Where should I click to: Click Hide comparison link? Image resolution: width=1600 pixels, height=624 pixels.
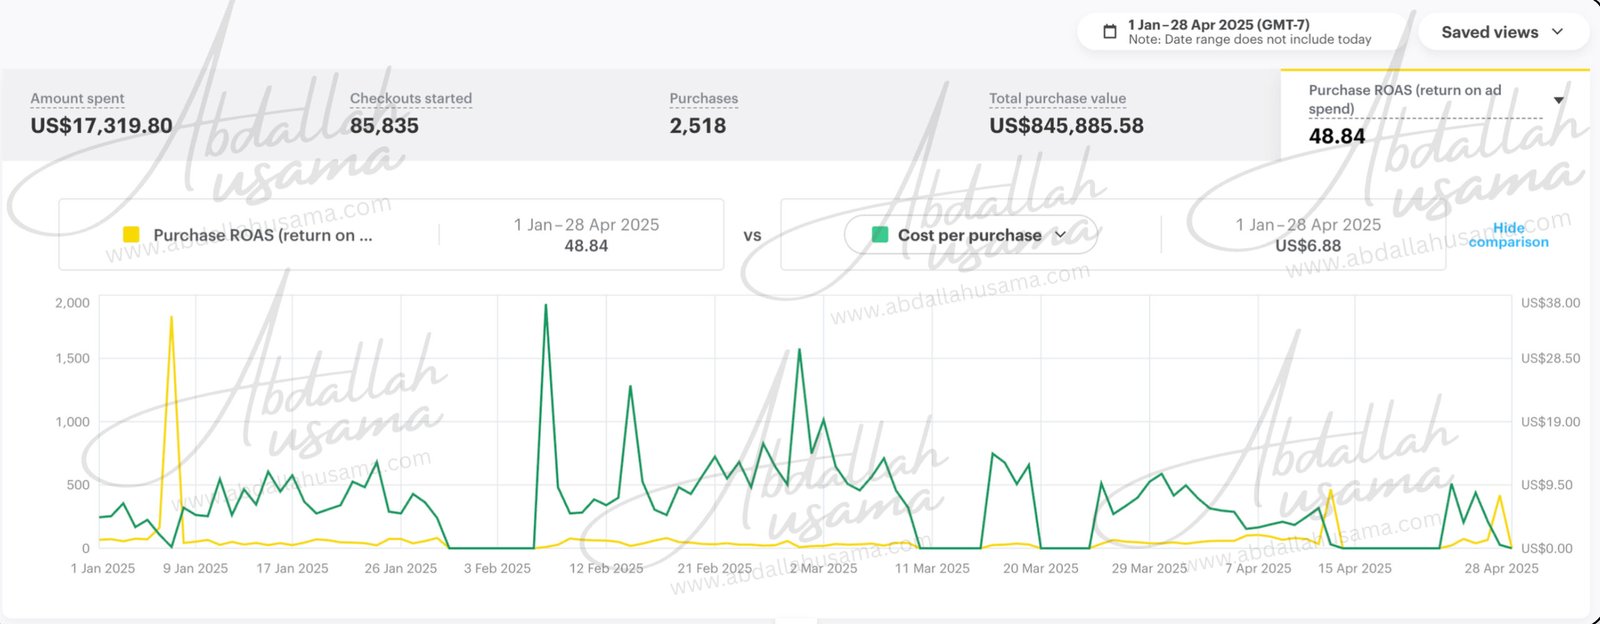click(x=1508, y=235)
